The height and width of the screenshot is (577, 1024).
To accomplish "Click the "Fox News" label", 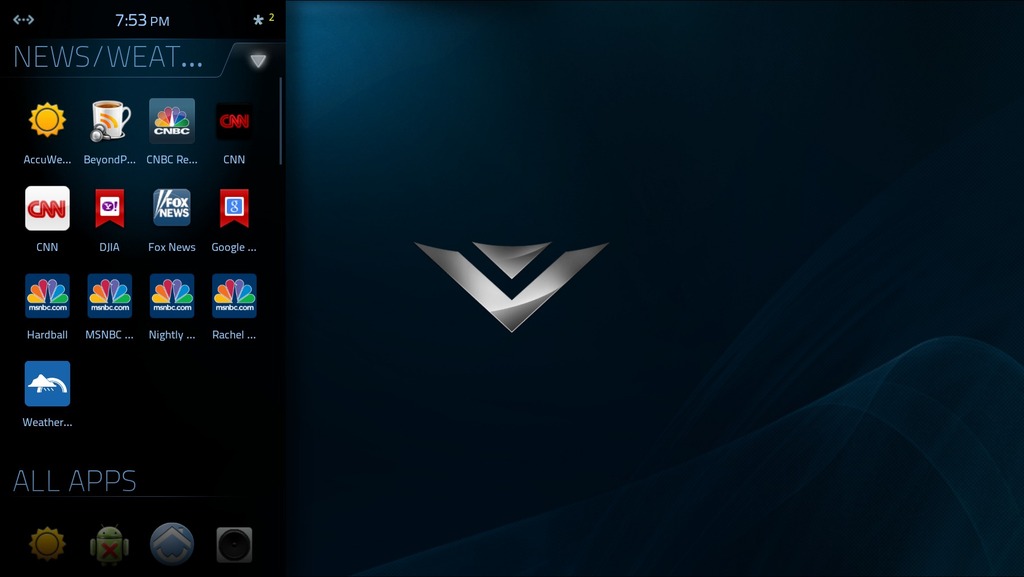I will [x=172, y=247].
